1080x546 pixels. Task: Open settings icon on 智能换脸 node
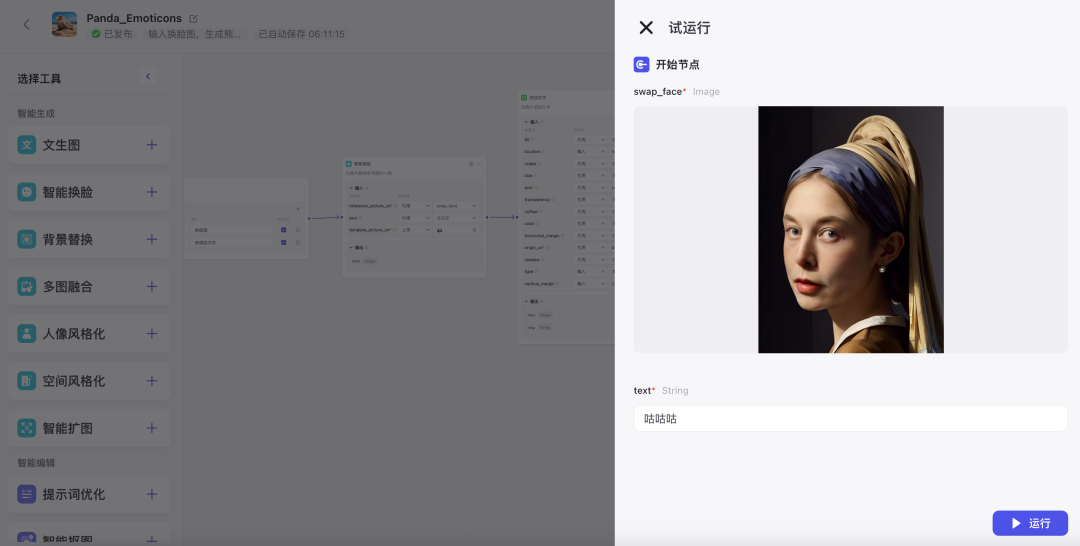[471, 164]
